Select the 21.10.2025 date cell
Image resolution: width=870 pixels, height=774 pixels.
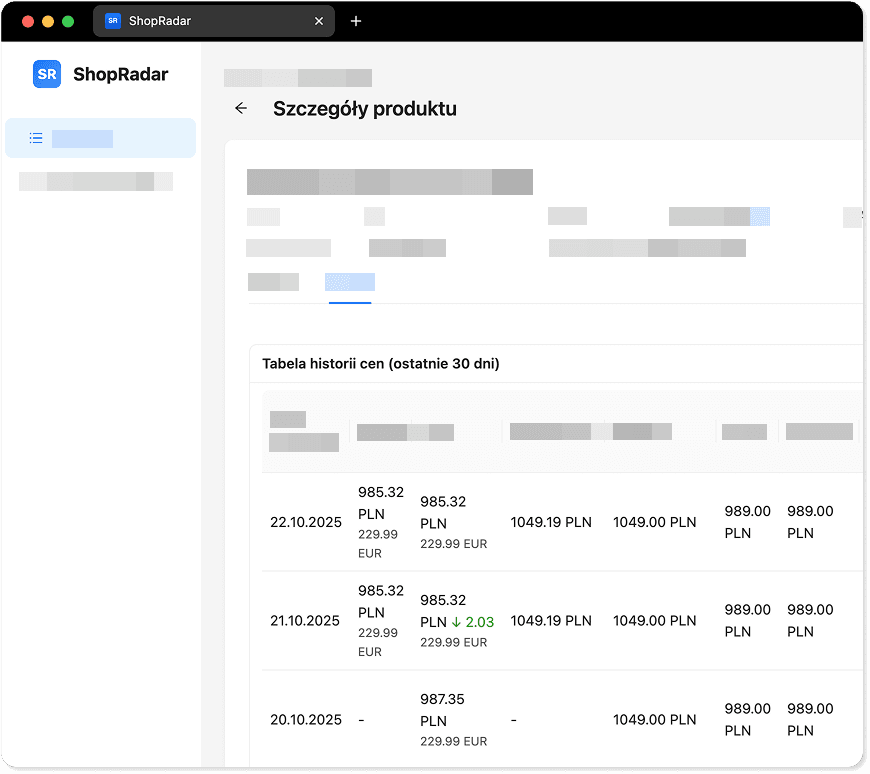(x=306, y=621)
